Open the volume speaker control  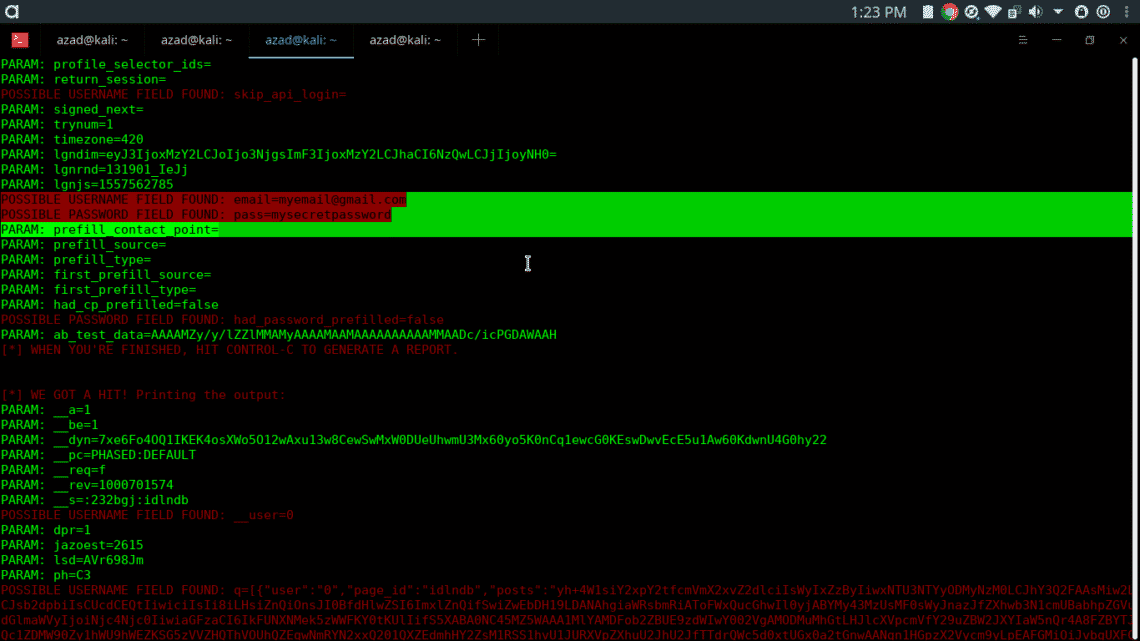(1036, 12)
